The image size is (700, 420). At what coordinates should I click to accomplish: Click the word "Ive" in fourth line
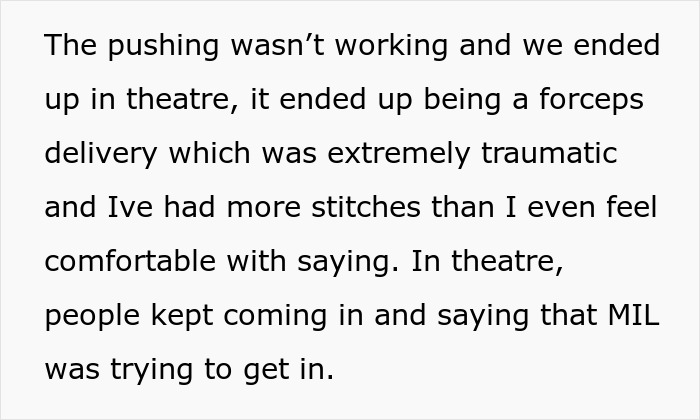coord(130,207)
